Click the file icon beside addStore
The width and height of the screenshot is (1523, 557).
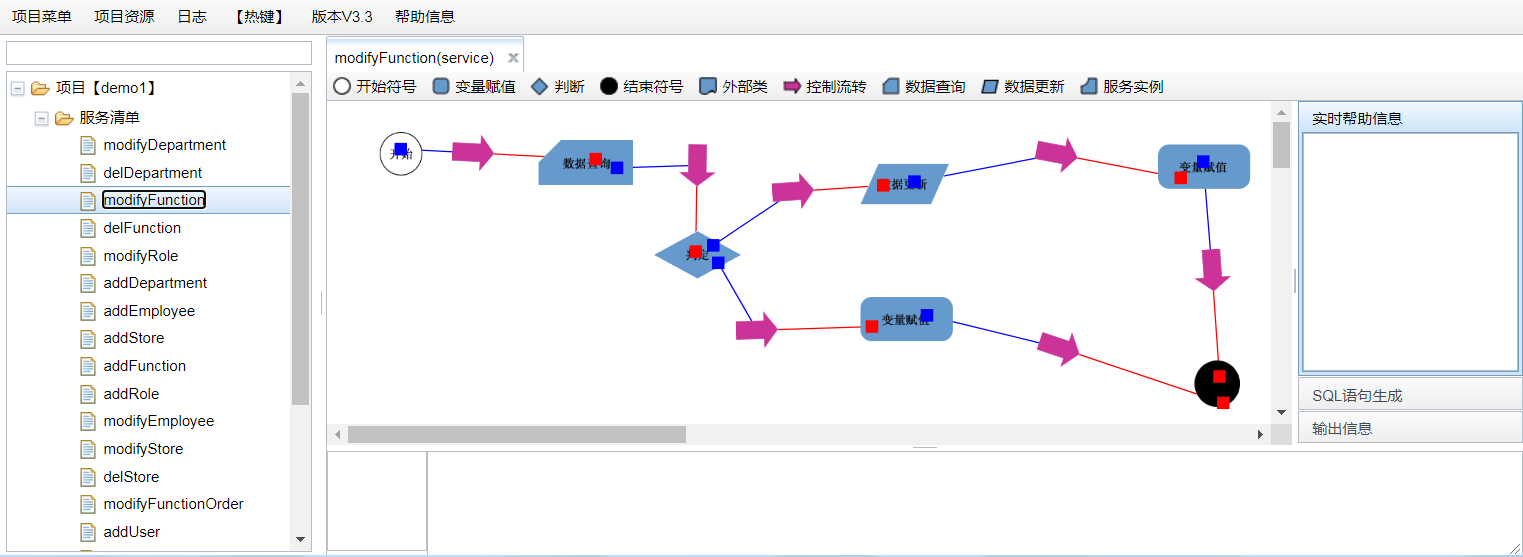[x=88, y=338]
